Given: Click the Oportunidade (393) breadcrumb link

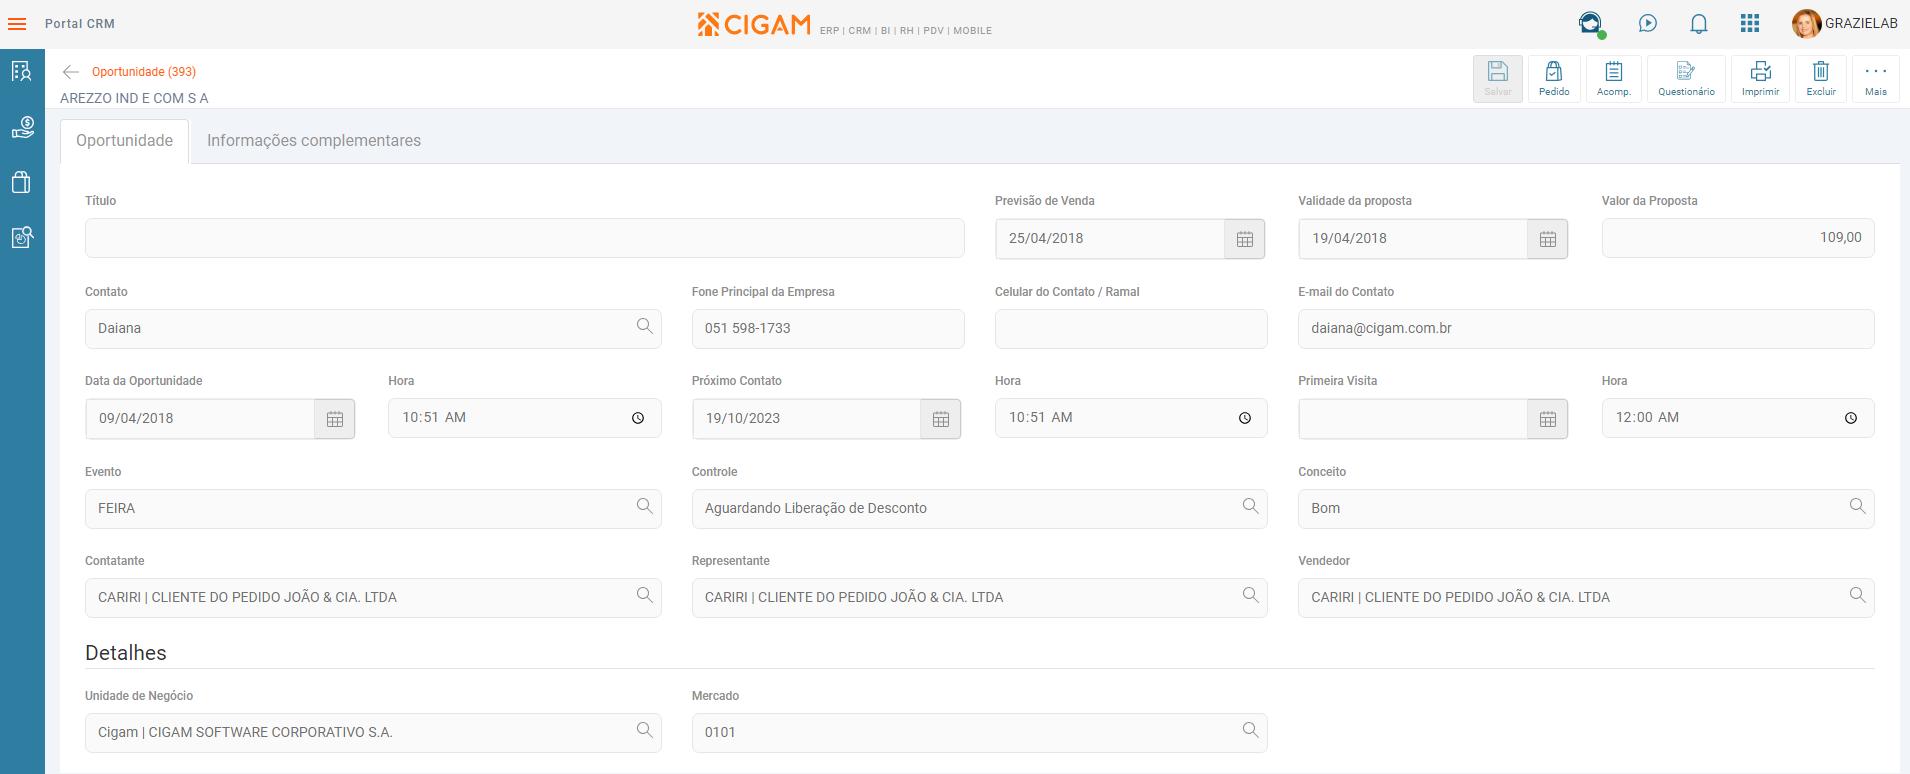Looking at the screenshot, I should [x=144, y=72].
